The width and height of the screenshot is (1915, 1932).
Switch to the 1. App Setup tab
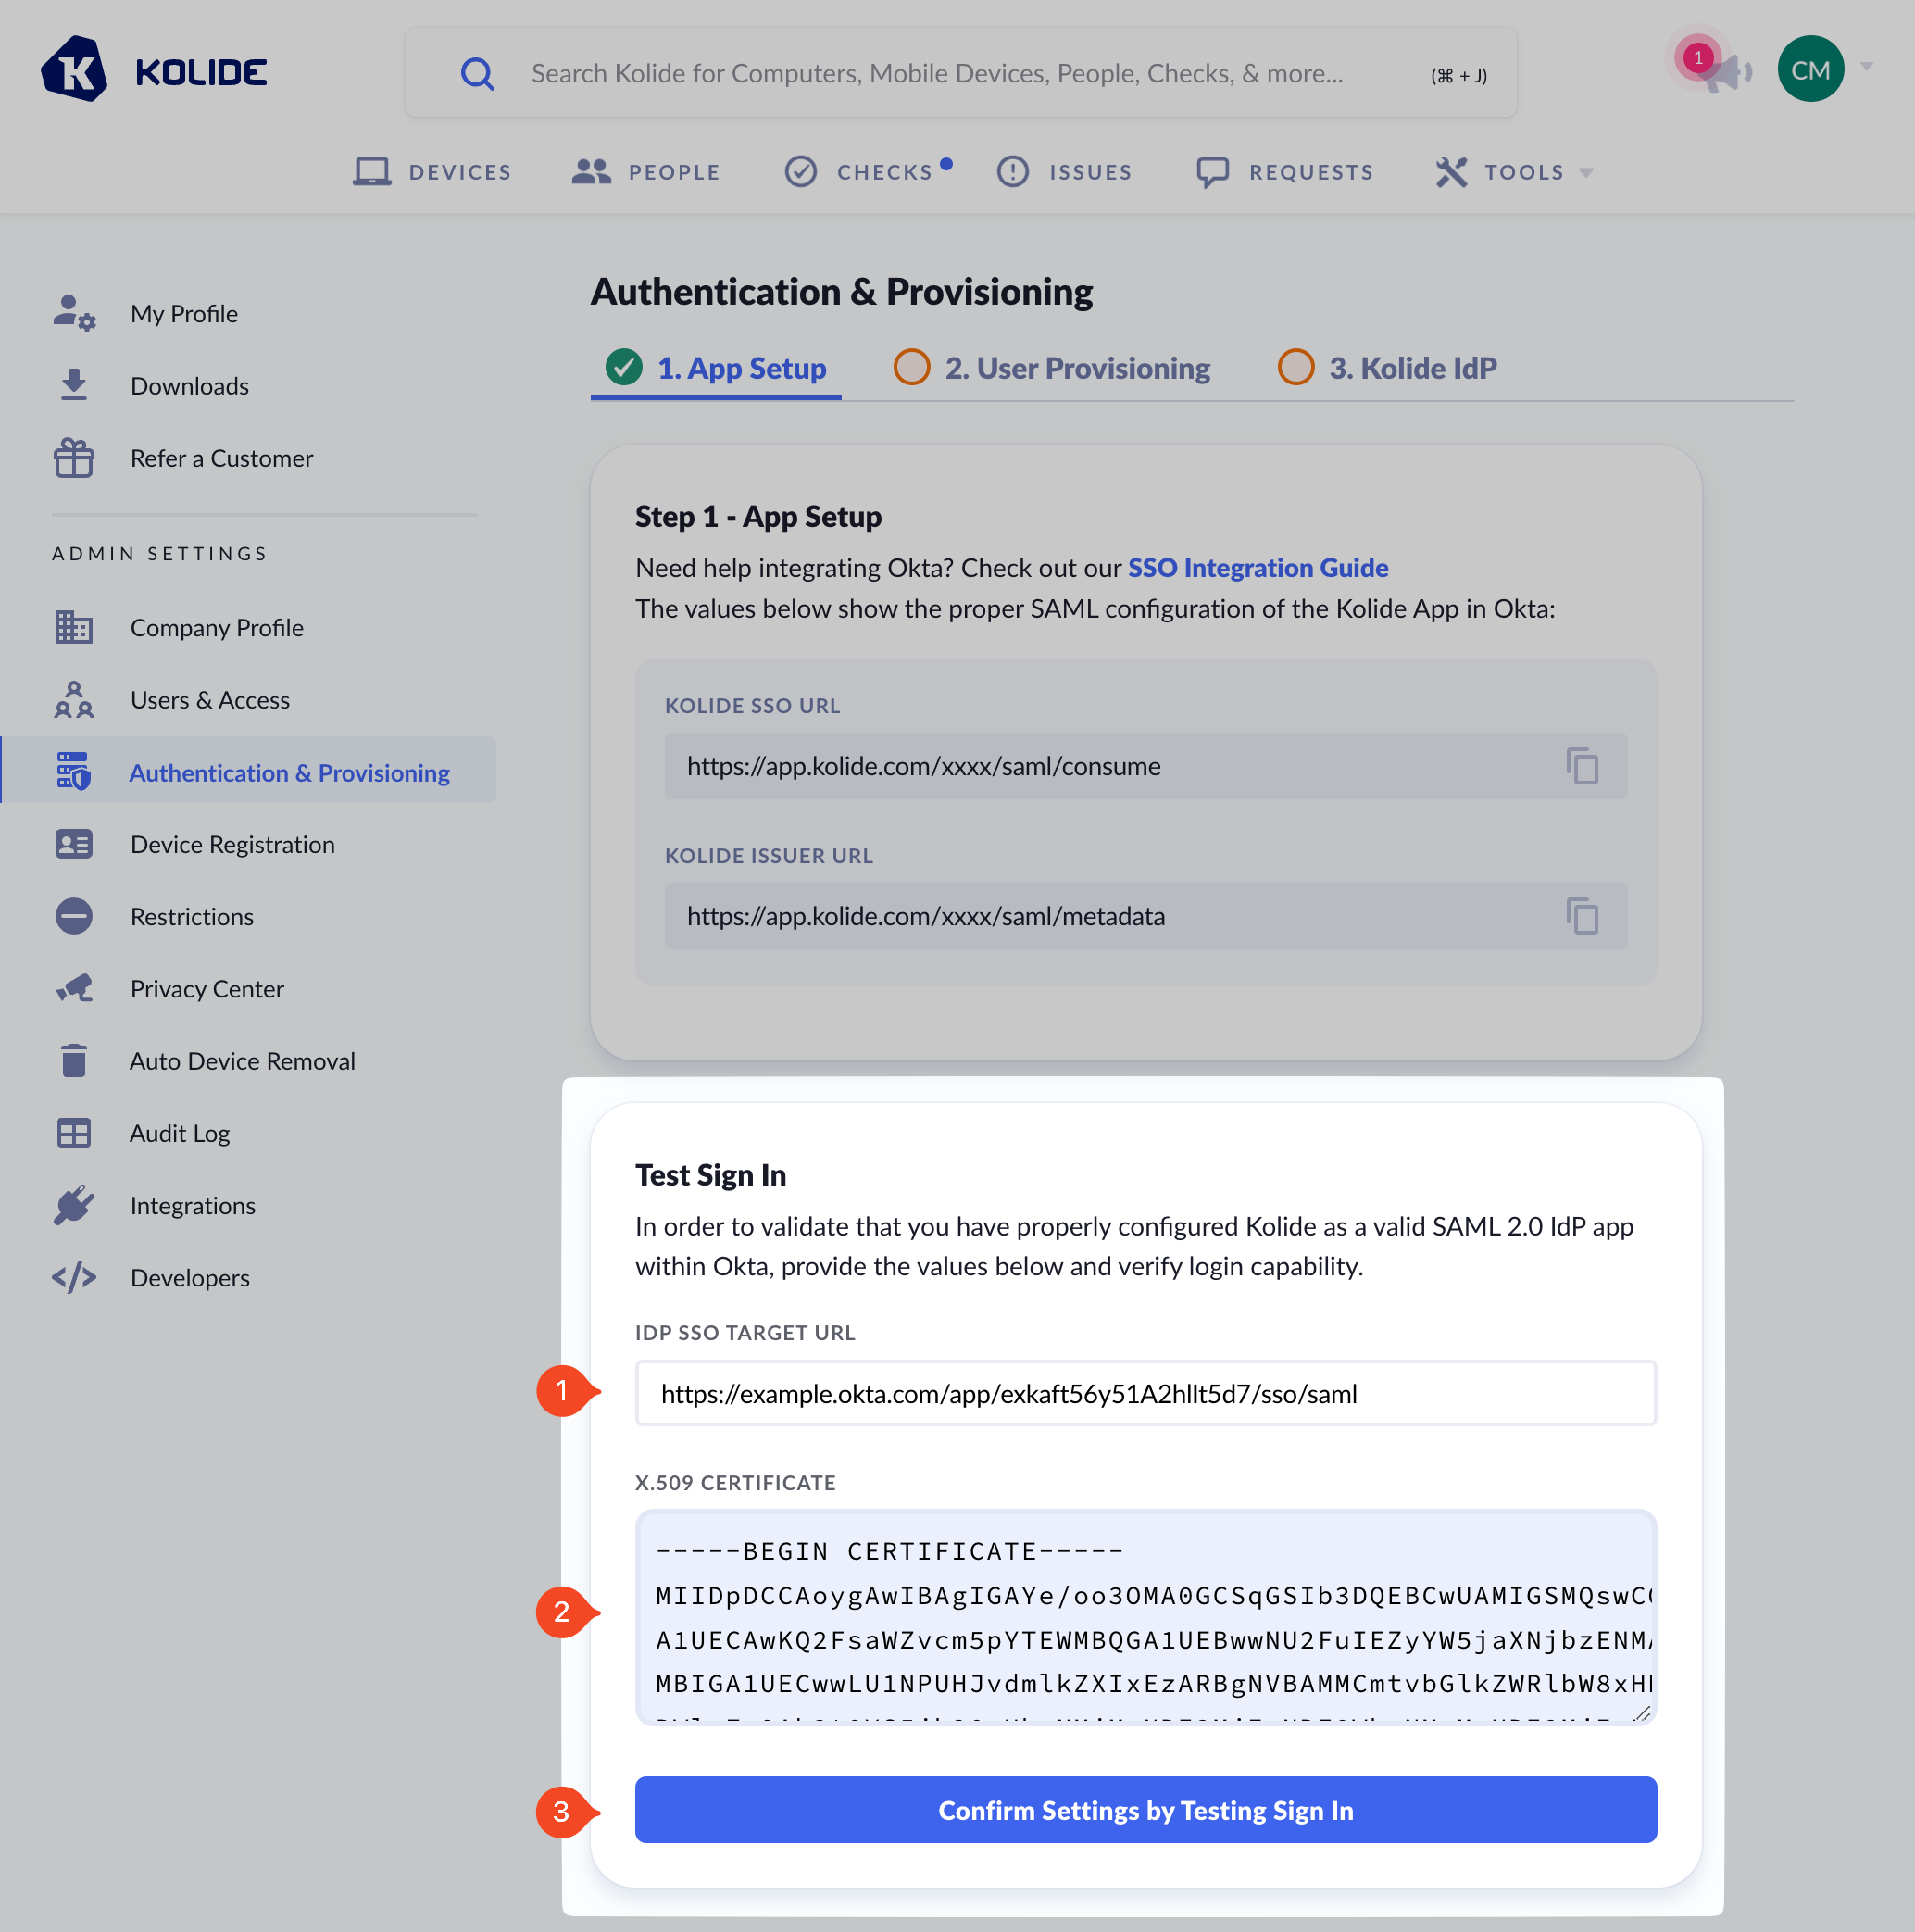[x=716, y=368]
